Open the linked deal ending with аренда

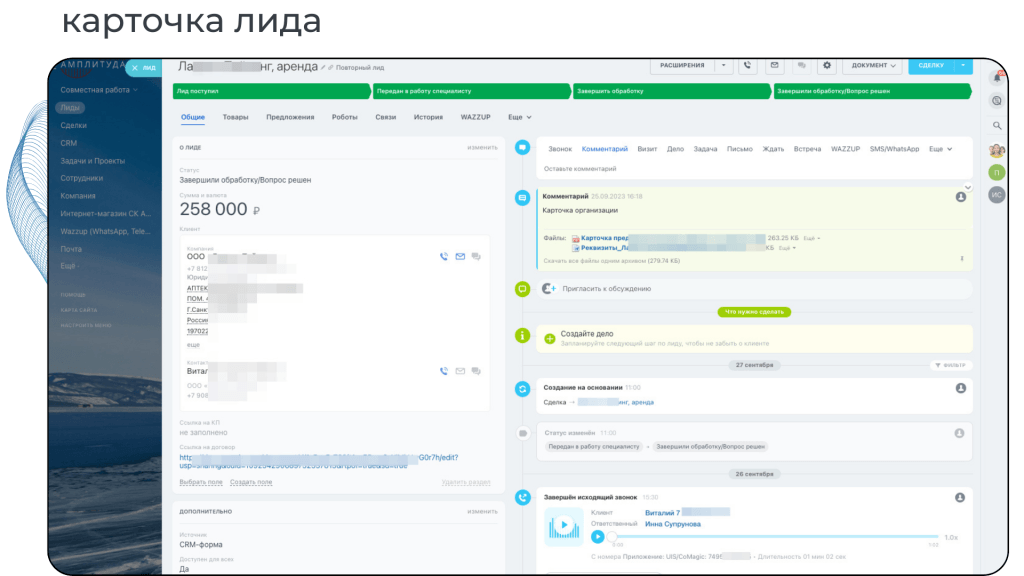pos(615,402)
